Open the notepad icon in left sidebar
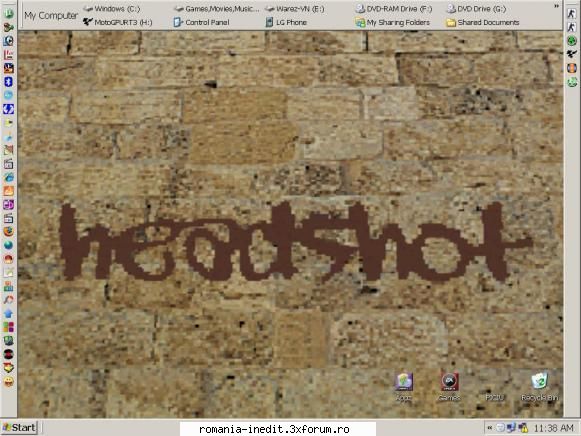 click(x=9, y=273)
